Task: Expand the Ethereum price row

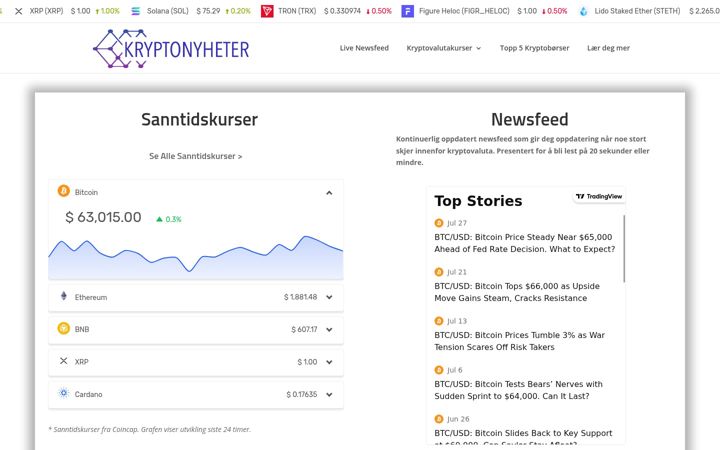Action: pyautogui.click(x=329, y=297)
